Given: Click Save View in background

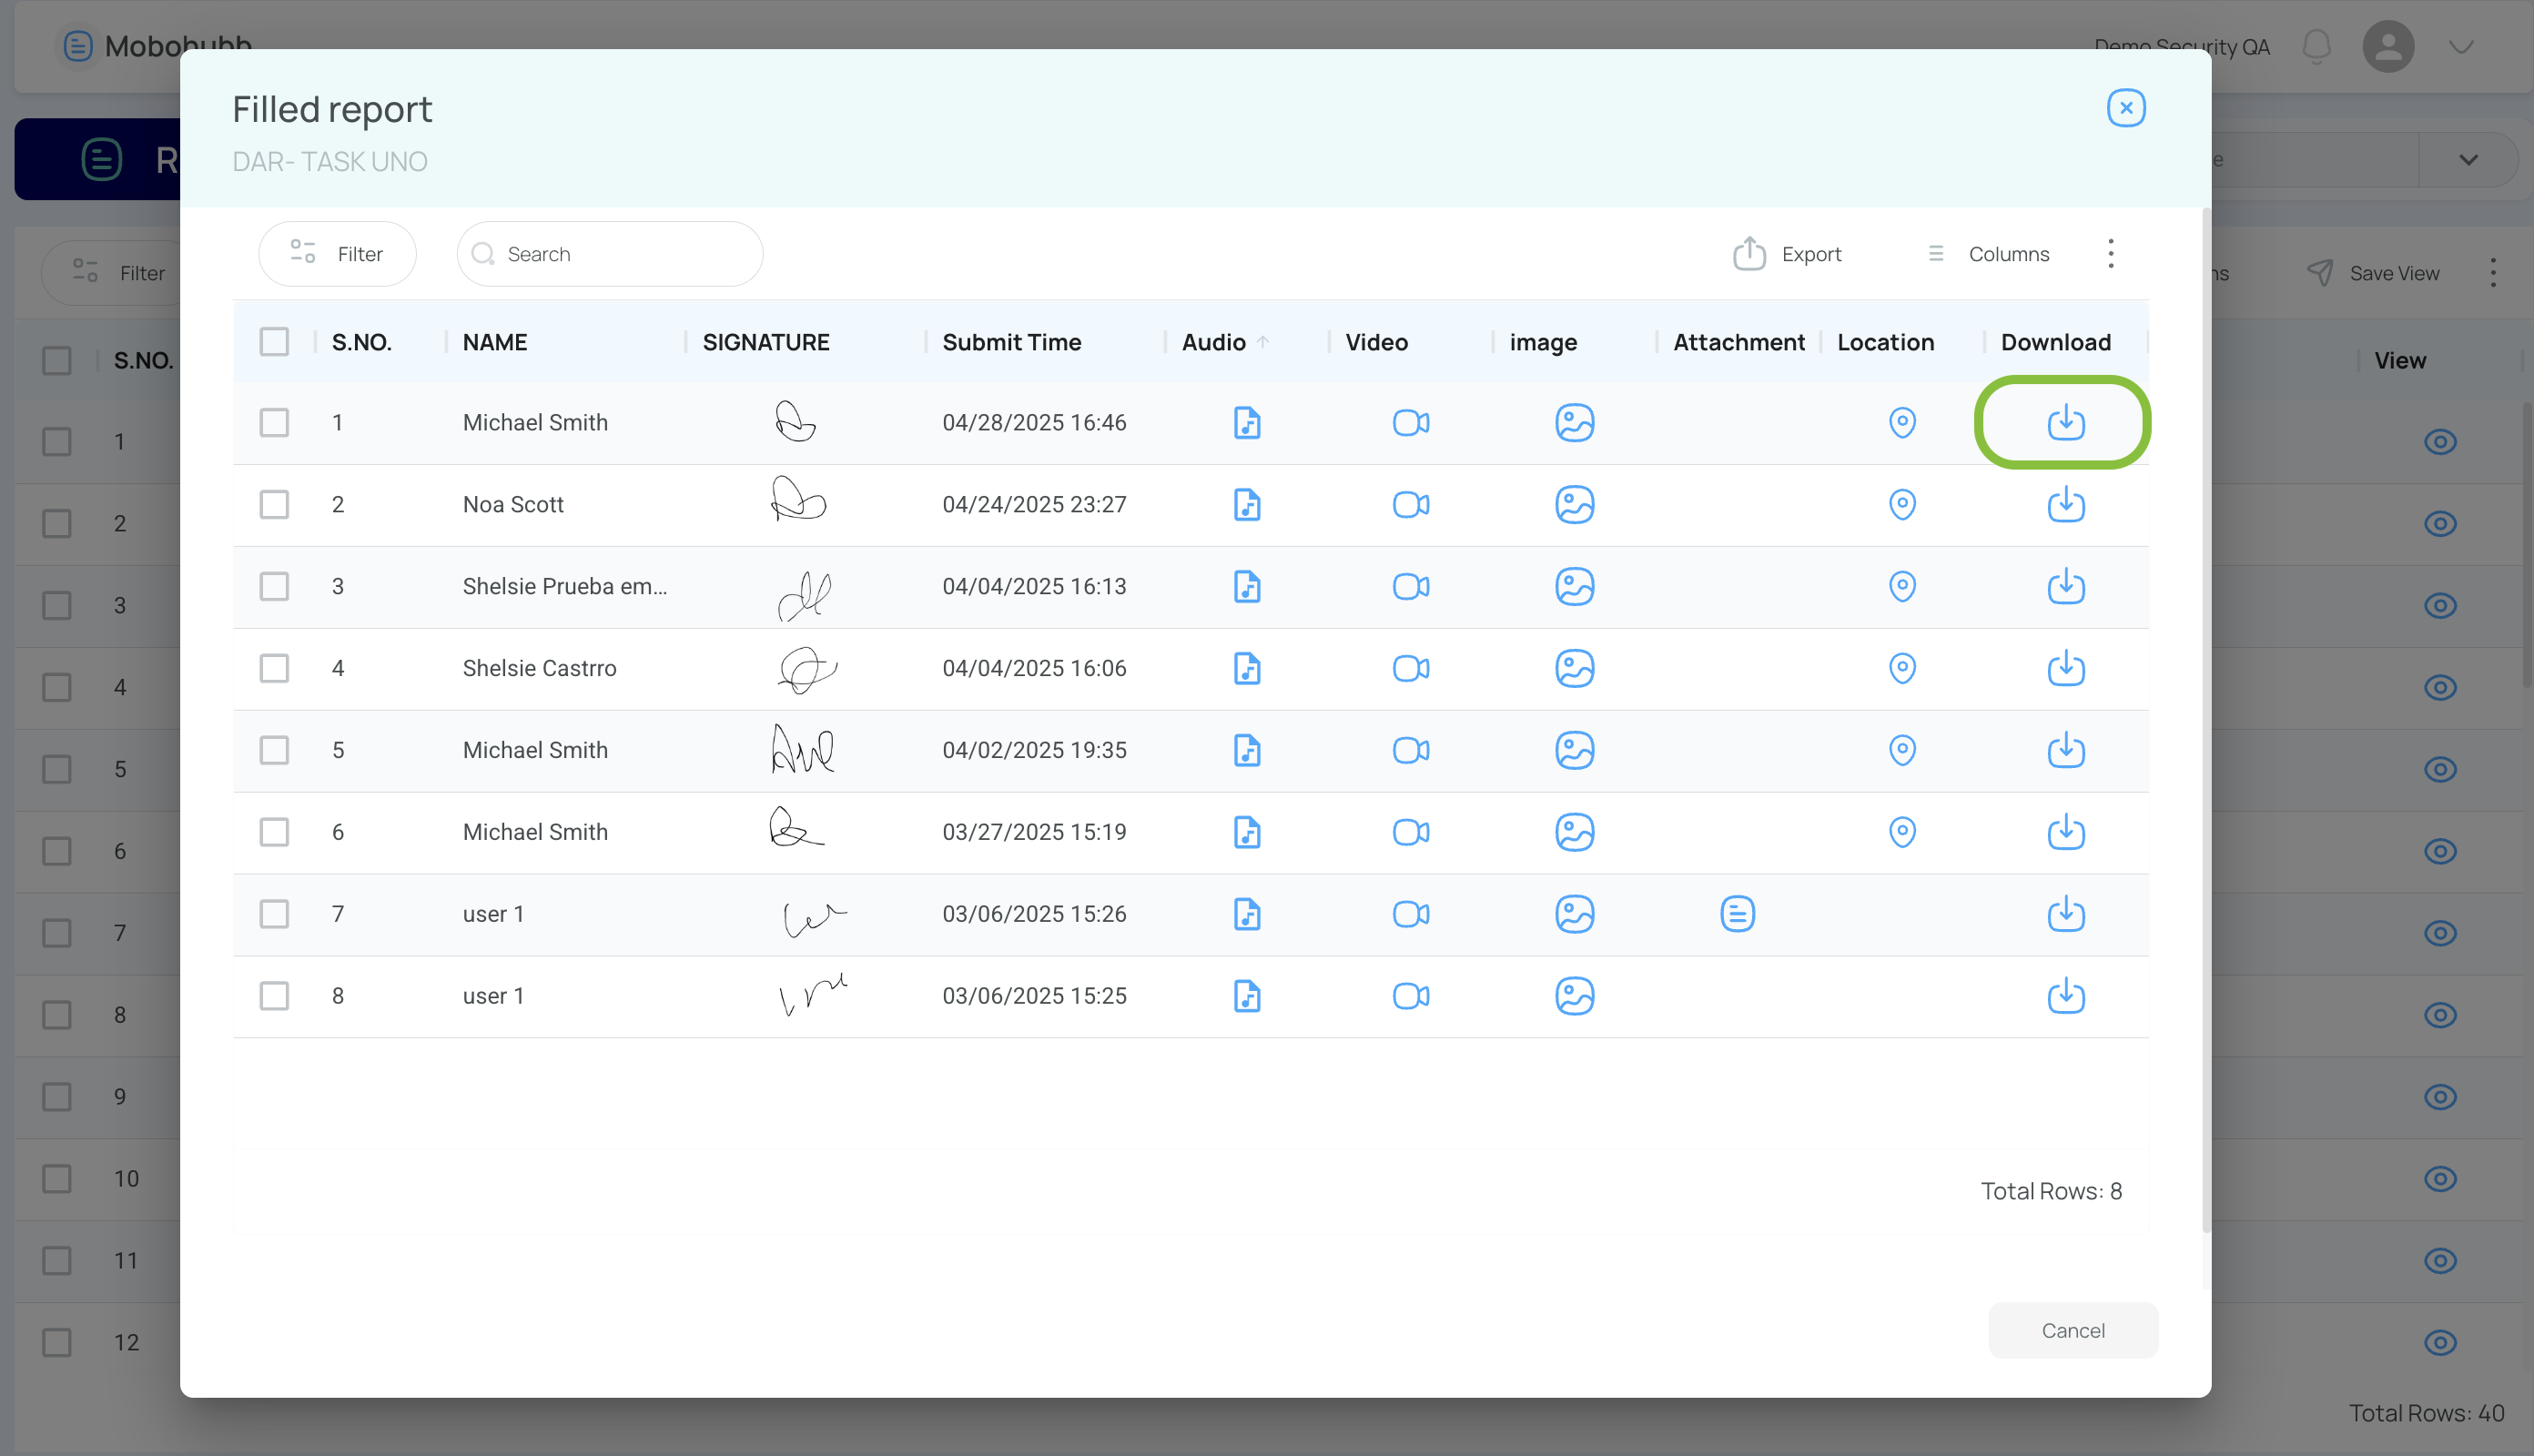Looking at the screenshot, I should (2374, 273).
